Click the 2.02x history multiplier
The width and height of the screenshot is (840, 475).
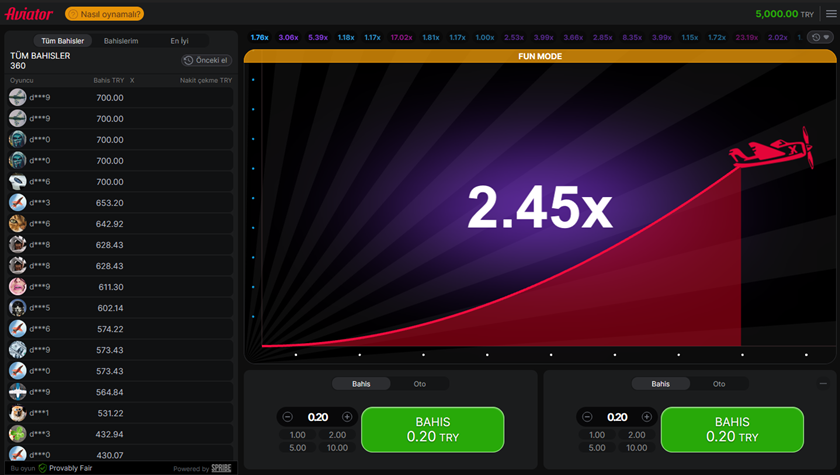778,37
